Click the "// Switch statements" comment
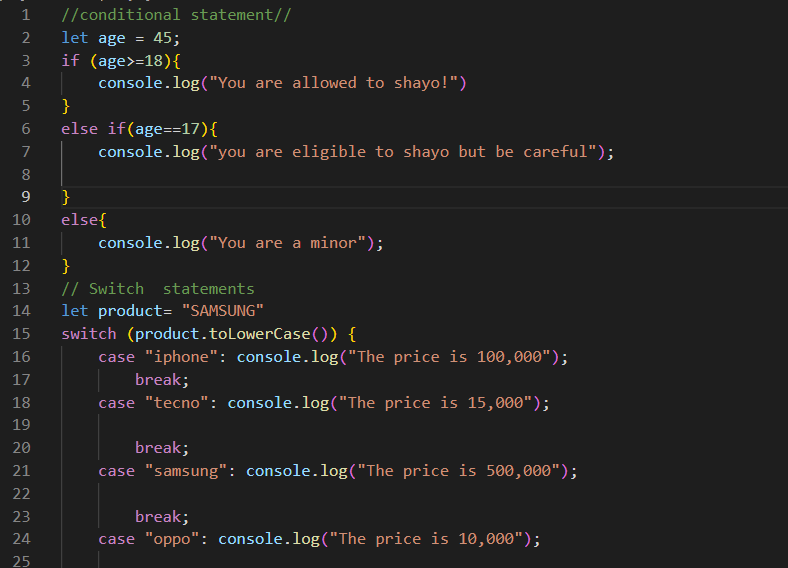This screenshot has height=568, width=788. point(158,288)
